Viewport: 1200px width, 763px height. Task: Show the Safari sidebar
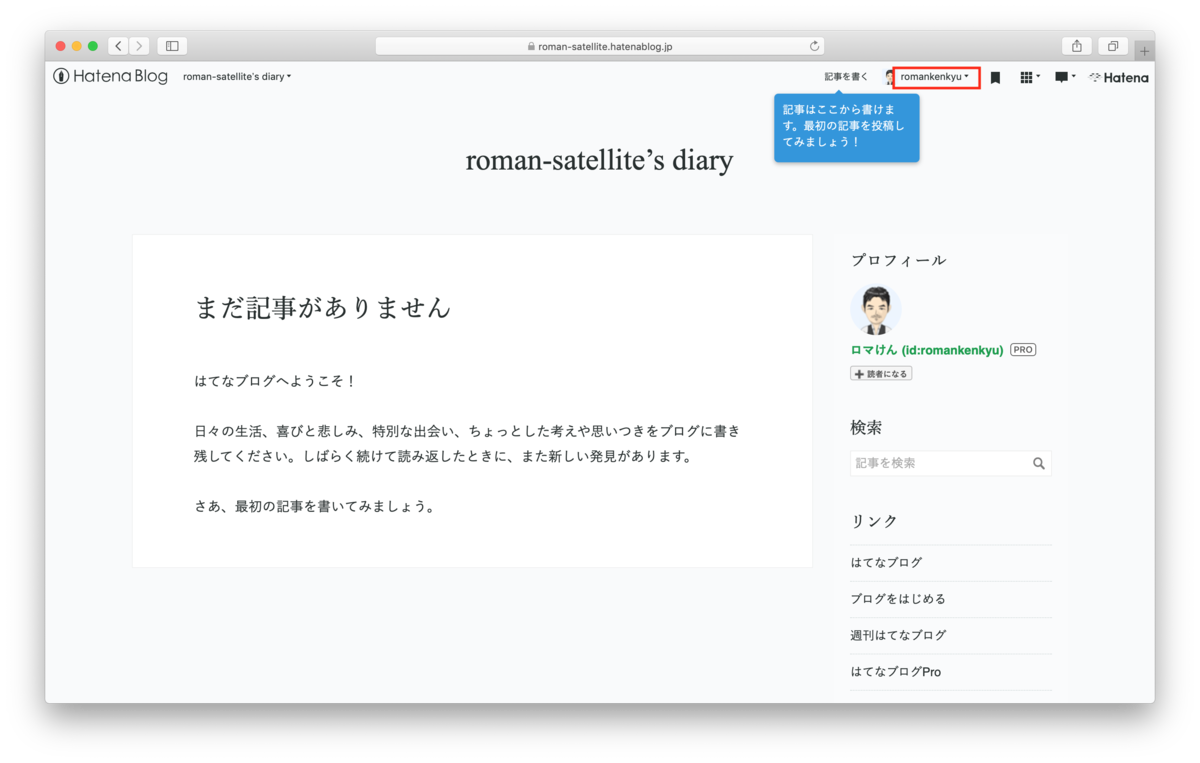coord(172,46)
